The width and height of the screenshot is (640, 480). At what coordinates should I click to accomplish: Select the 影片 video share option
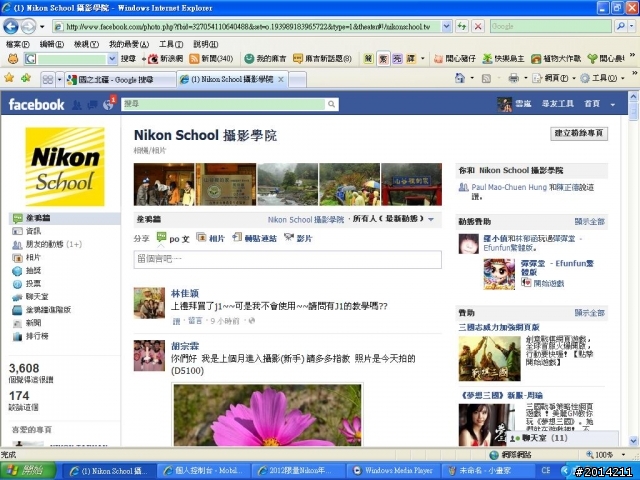[298, 238]
